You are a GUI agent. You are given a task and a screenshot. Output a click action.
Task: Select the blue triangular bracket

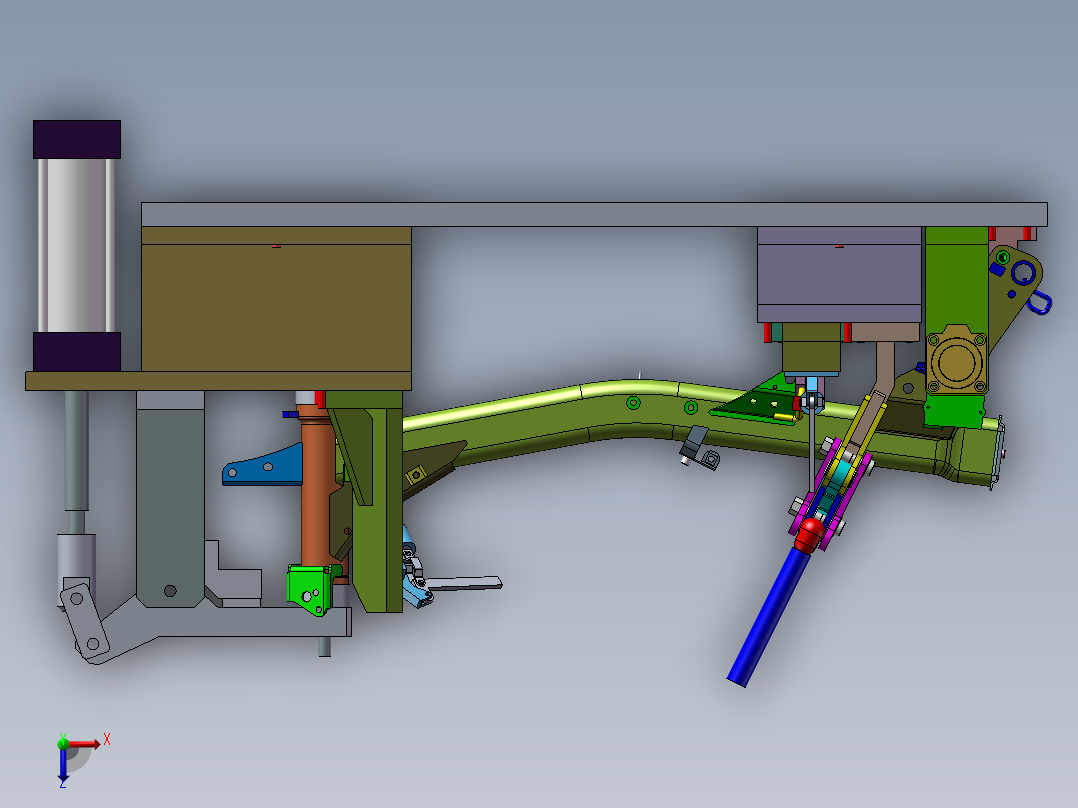(x=263, y=468)
